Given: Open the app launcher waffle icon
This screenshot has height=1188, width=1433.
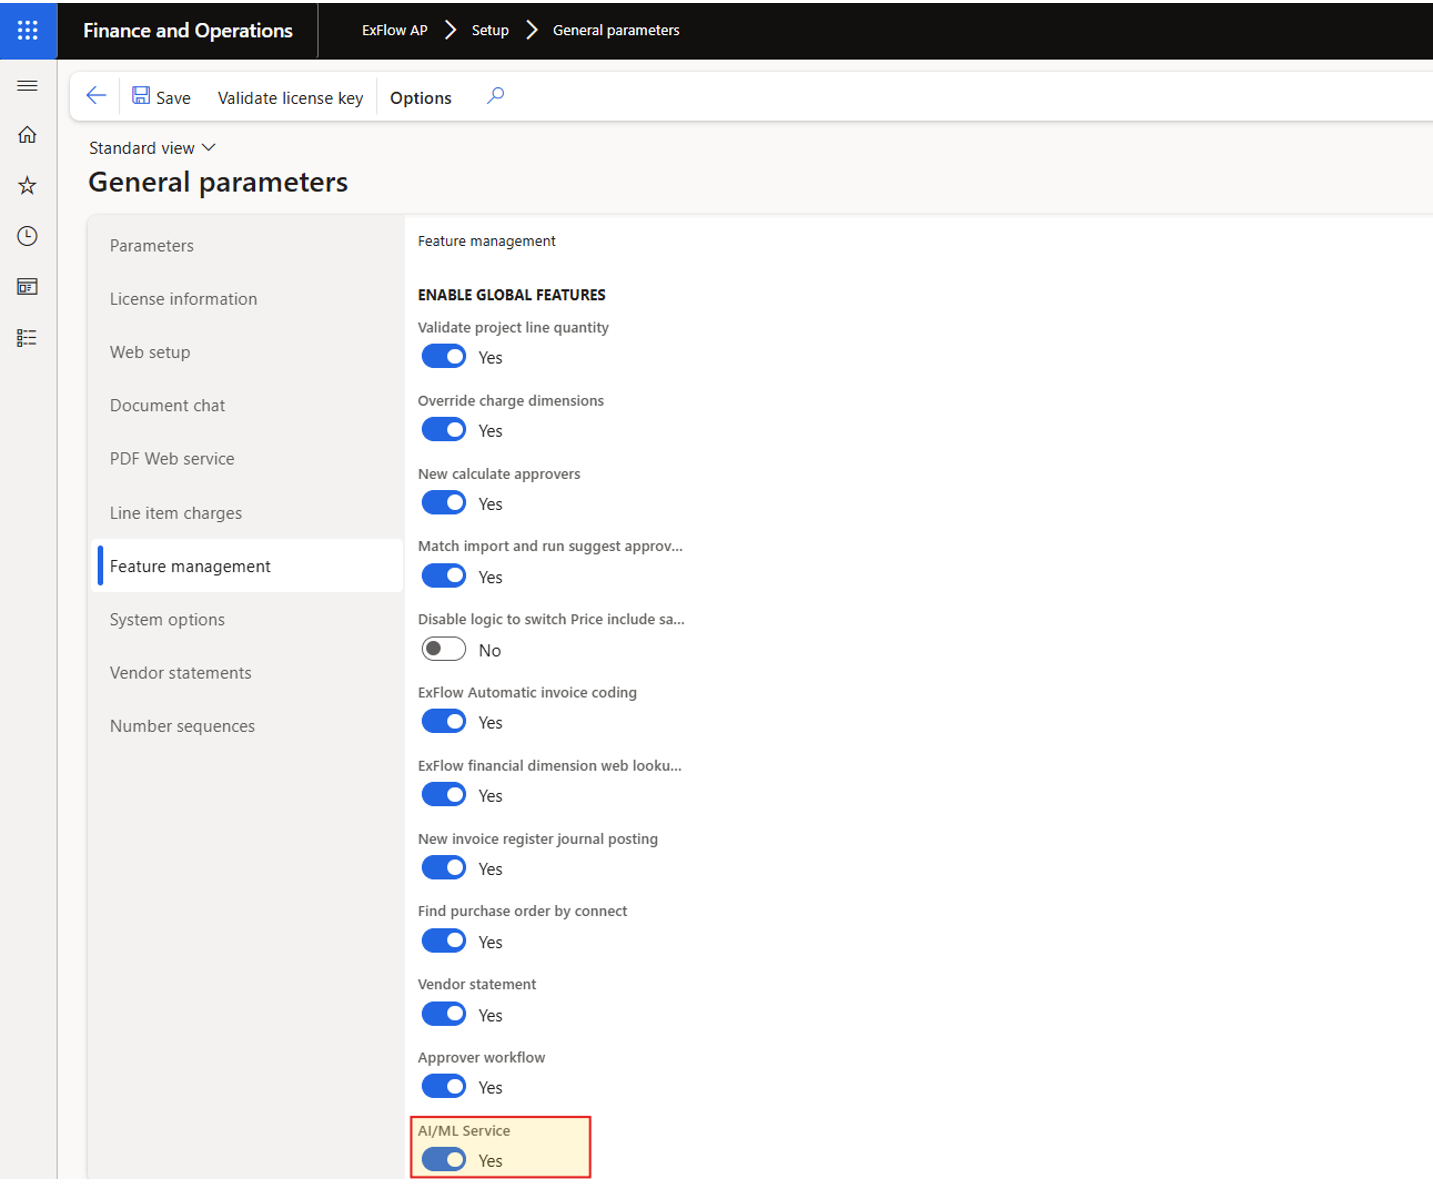Looking at the screenshot, I should tap(28, 30).
